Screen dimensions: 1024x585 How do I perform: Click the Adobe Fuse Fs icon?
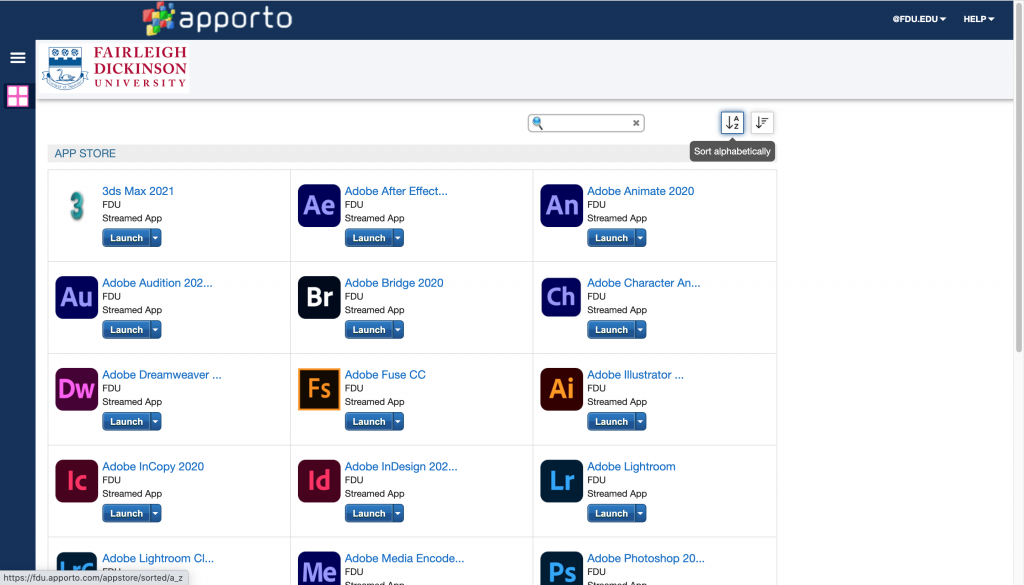[x=319, y=389]
